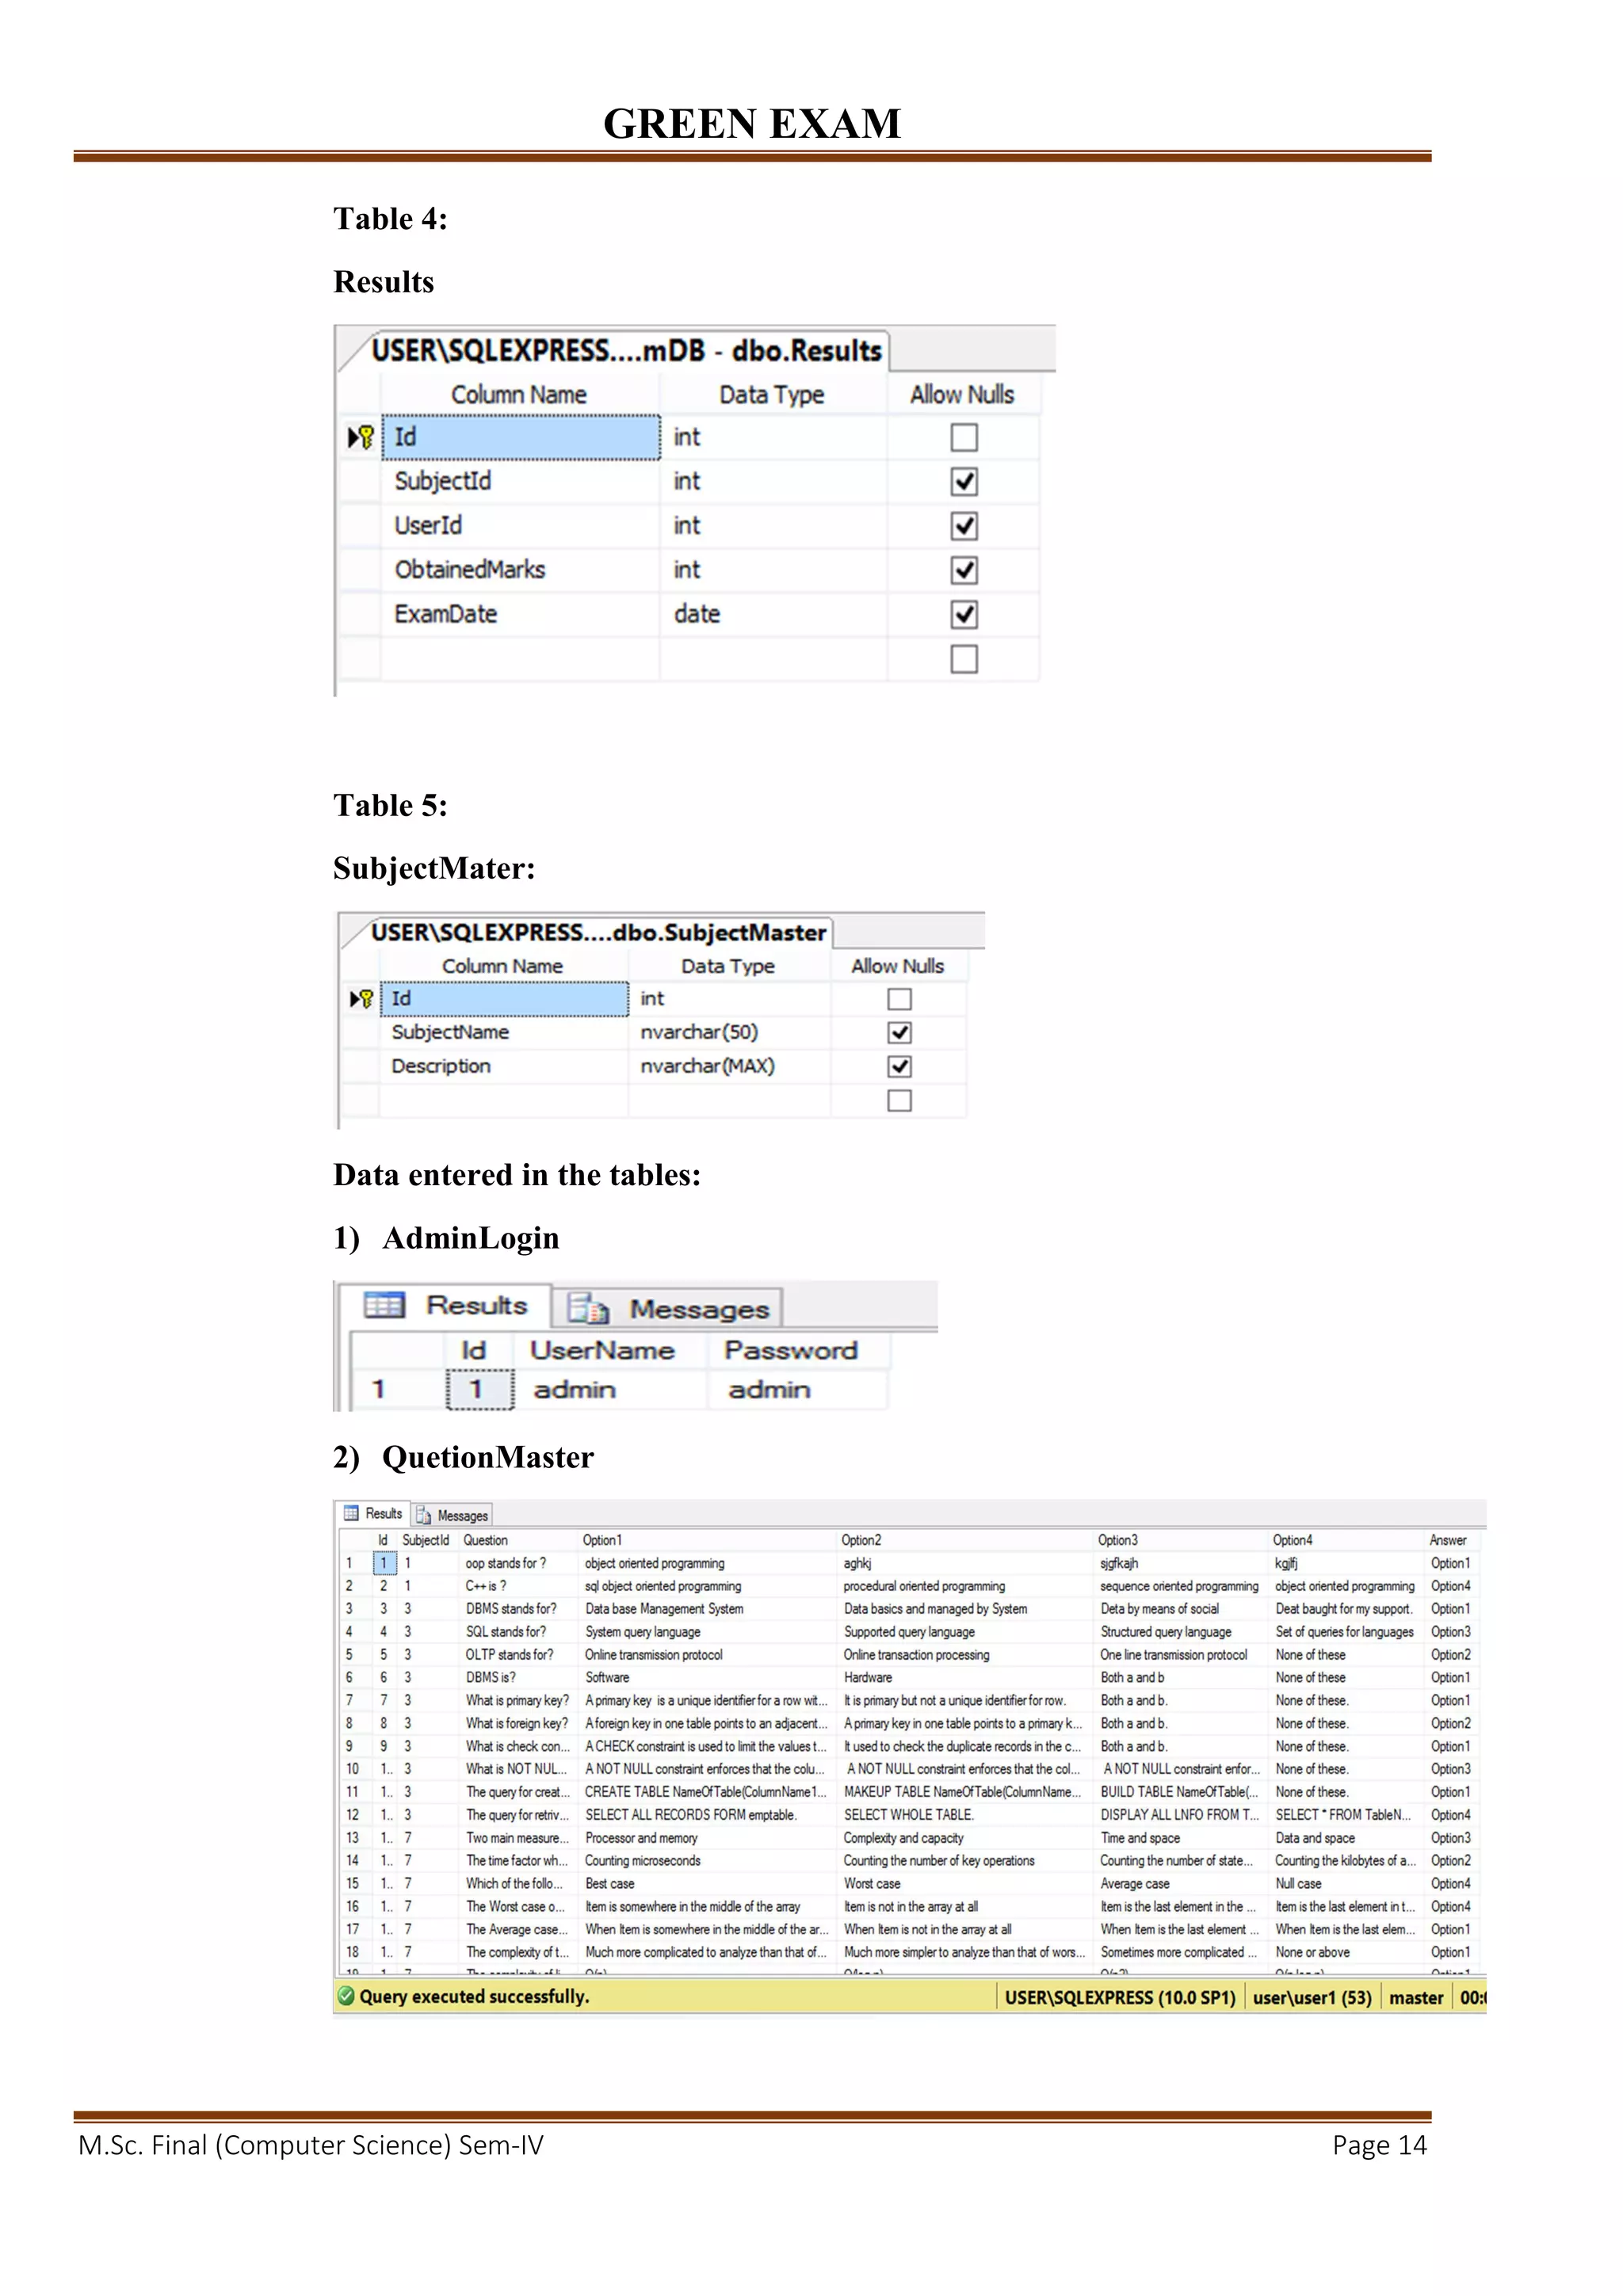
Task: Check the empty-row Allow Nulls box in dbo.Results
Action: click(x=963, y=659)
